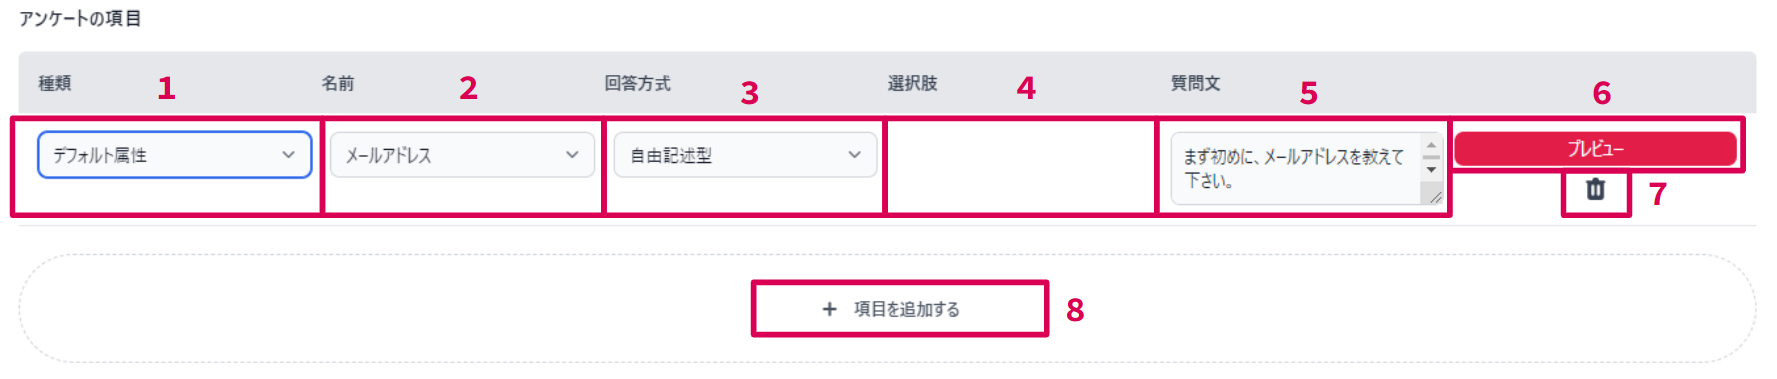Click the プレビュー button
Image resolution: width=1777 pixels, height=379 pixels.
pos(1595,149)
